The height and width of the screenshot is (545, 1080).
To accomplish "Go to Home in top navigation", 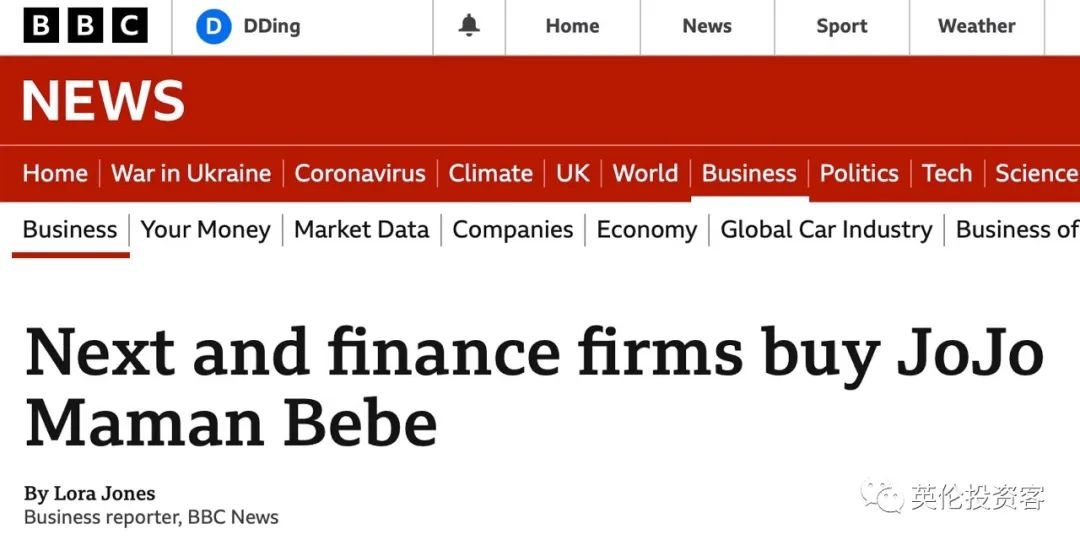I will click(572, 27).
